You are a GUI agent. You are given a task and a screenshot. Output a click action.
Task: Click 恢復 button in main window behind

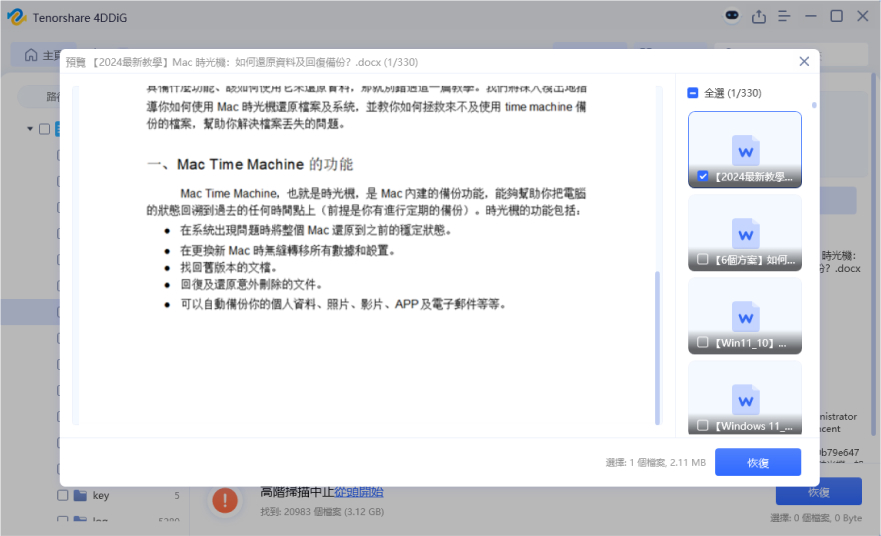(x=819, y=492)
